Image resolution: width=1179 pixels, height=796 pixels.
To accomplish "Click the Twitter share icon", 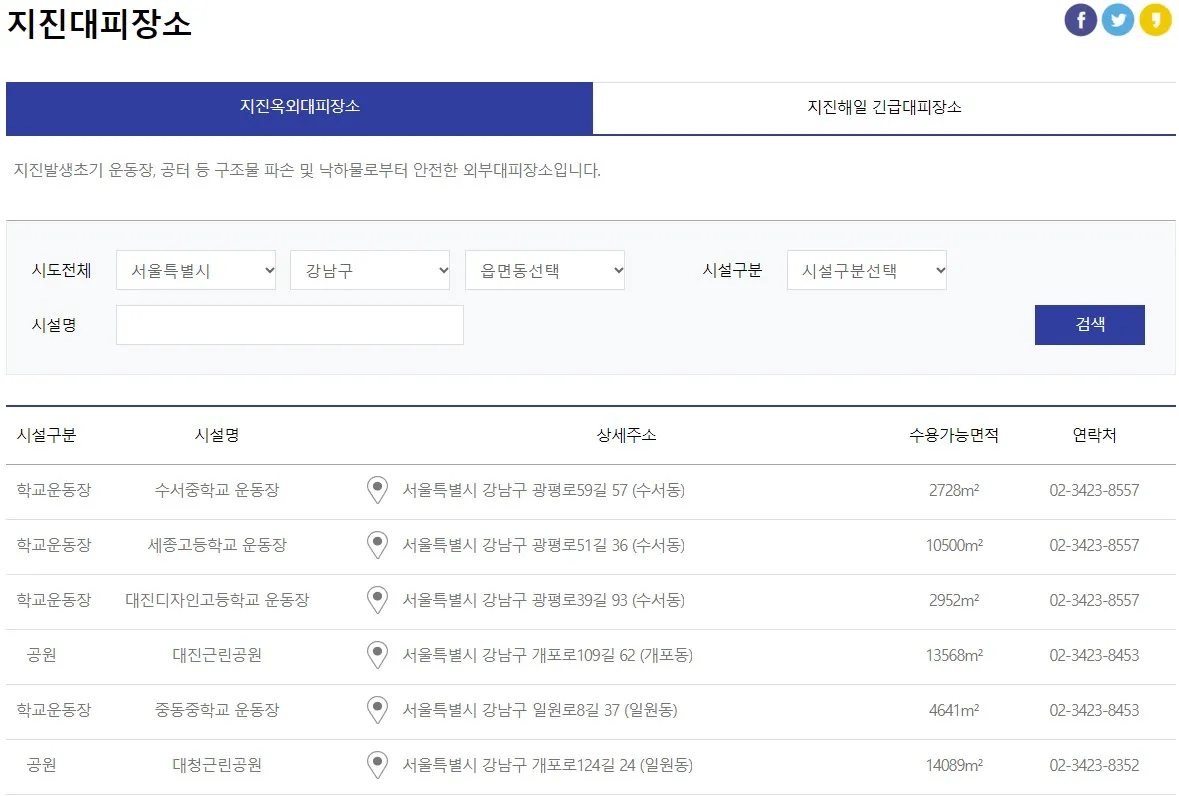I will point(1118,19).
